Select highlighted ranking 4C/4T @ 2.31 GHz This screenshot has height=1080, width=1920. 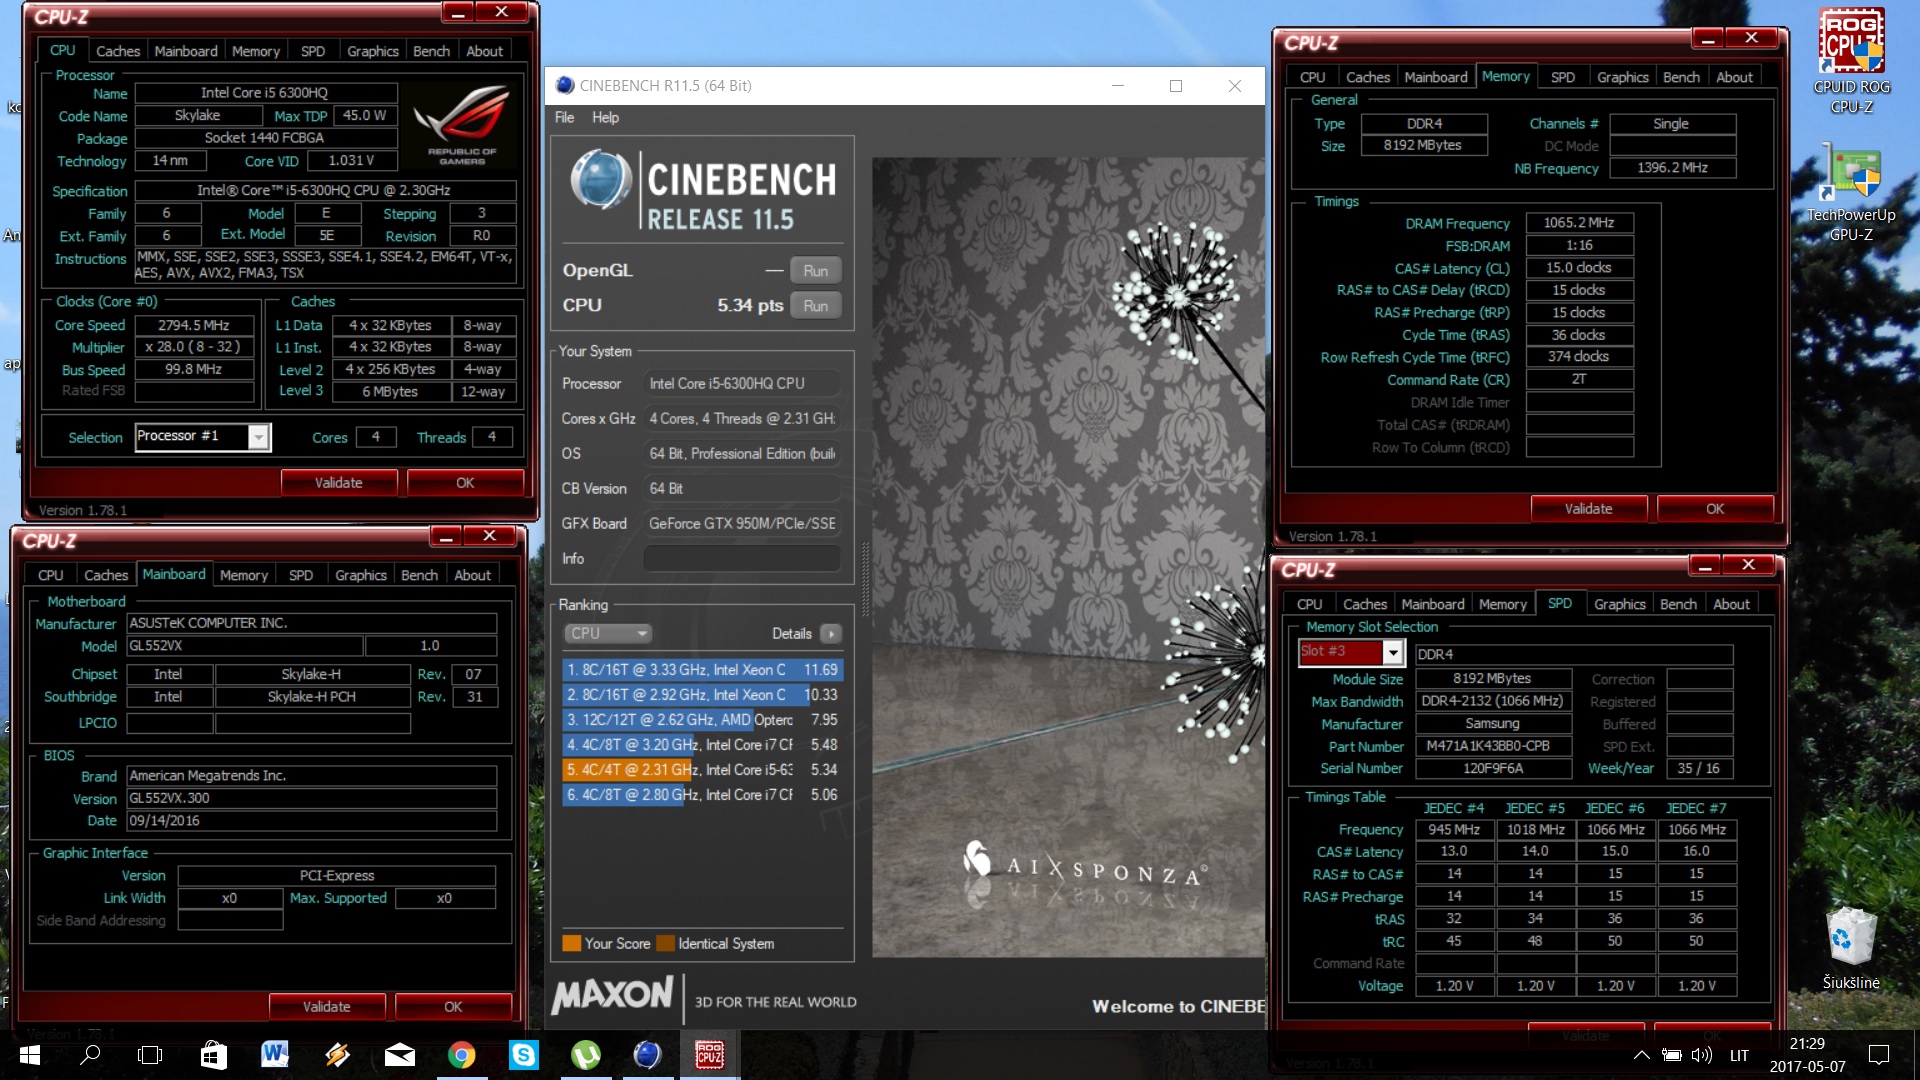pyautogui.click(x=702, y=770)
